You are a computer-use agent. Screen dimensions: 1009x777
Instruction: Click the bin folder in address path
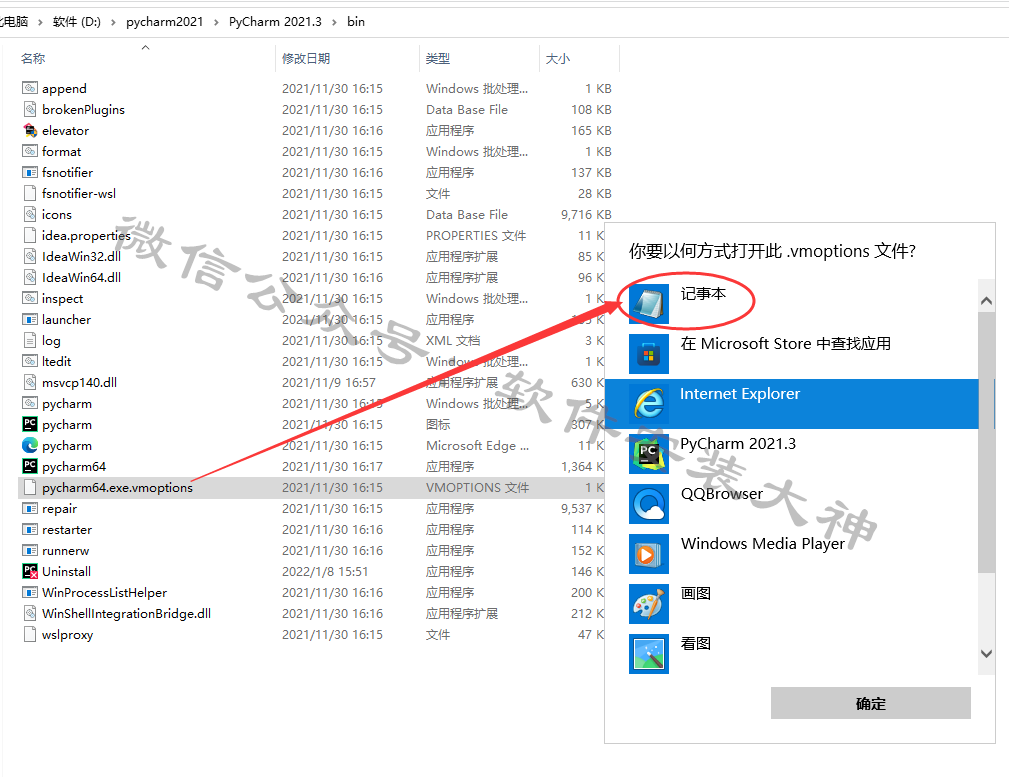pos(356,22)
